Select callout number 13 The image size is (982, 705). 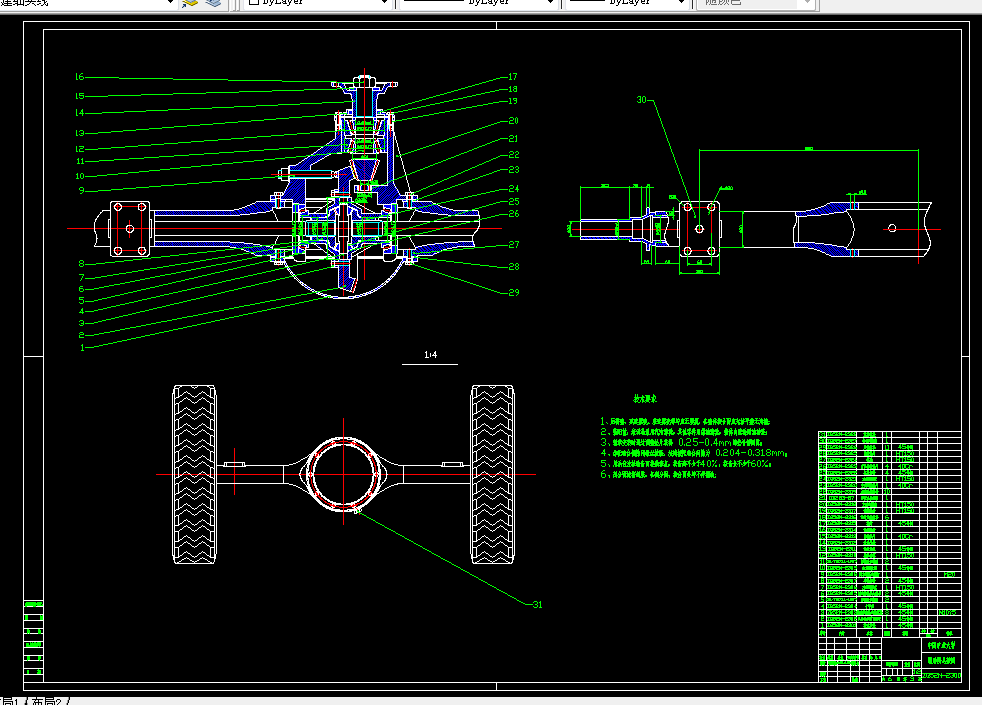tap(80, 133)
